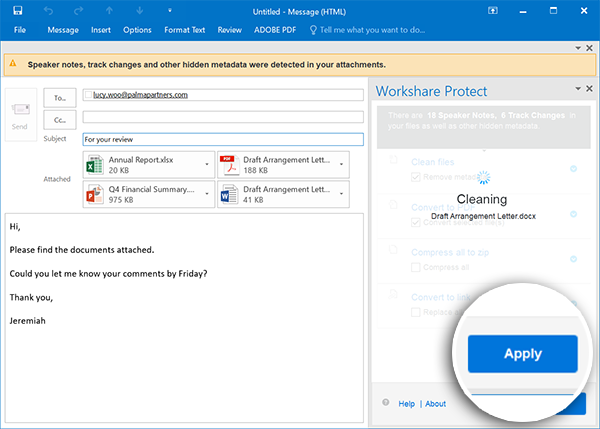Close the Workshare Protect panel
This screenshot has height=429, width=600.
(x=589, y=89)
